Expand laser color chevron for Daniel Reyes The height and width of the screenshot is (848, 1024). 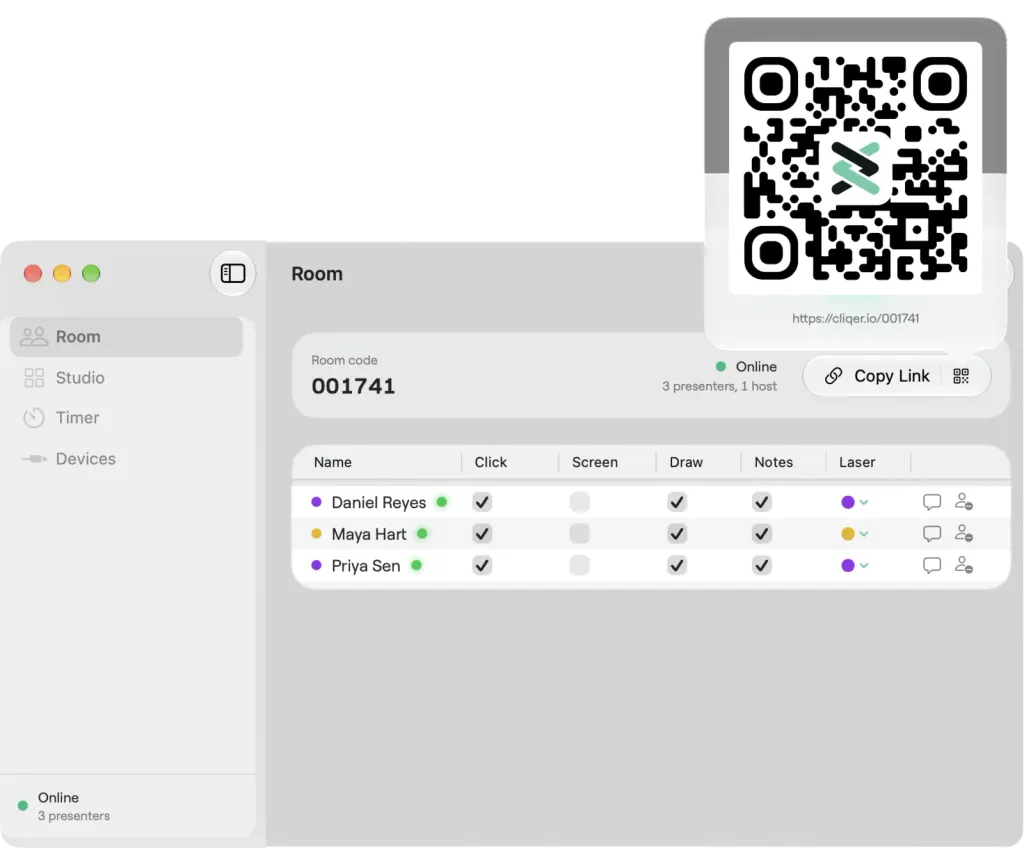[864, 502]
